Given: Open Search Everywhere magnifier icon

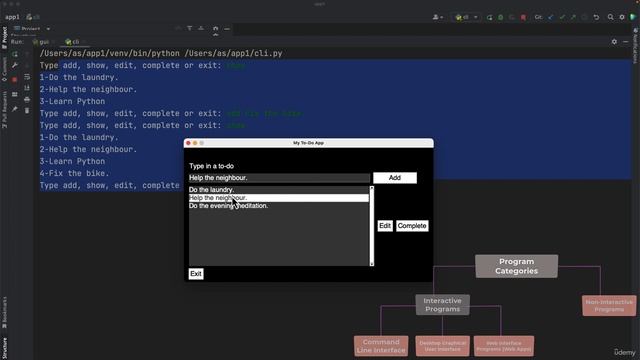Looking at the screenshot, I should pyautogui.click(x=611, y=17).
